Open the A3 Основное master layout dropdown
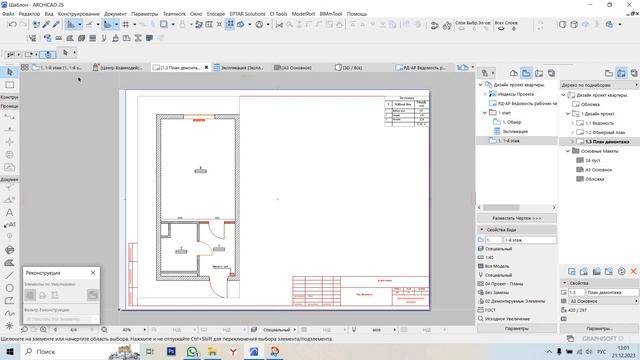The height and width of the screenshot is (360, 640). click(604, 301)
